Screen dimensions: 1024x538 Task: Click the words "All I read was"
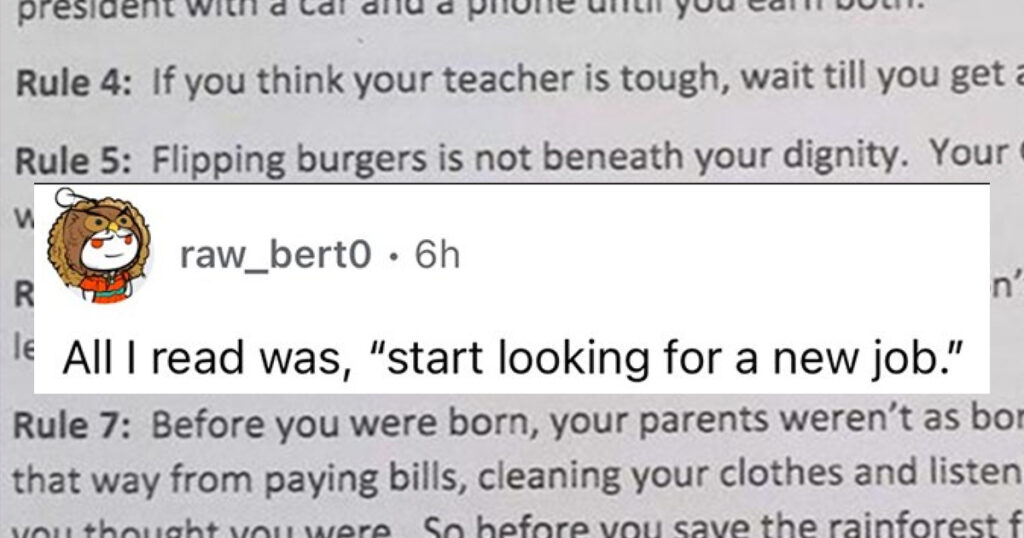[x=202, y=358]
